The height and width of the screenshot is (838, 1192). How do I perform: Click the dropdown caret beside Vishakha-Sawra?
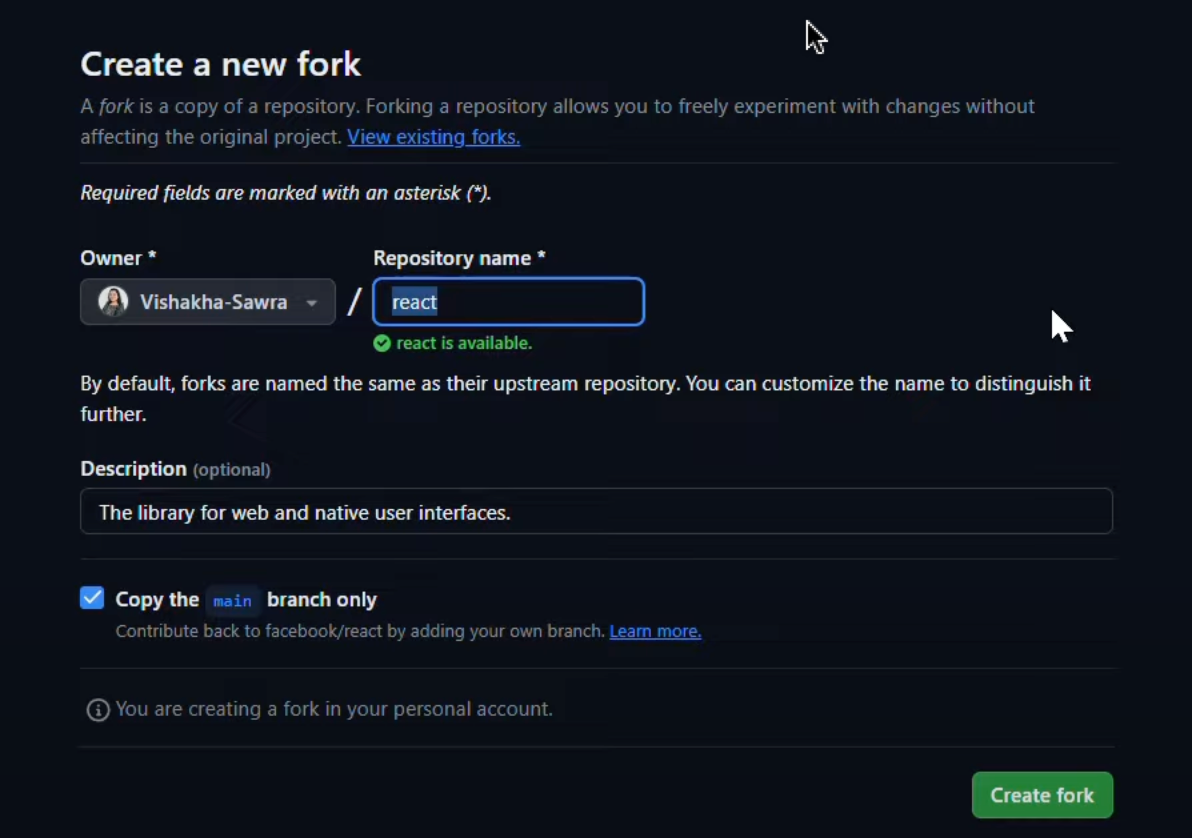311,302
